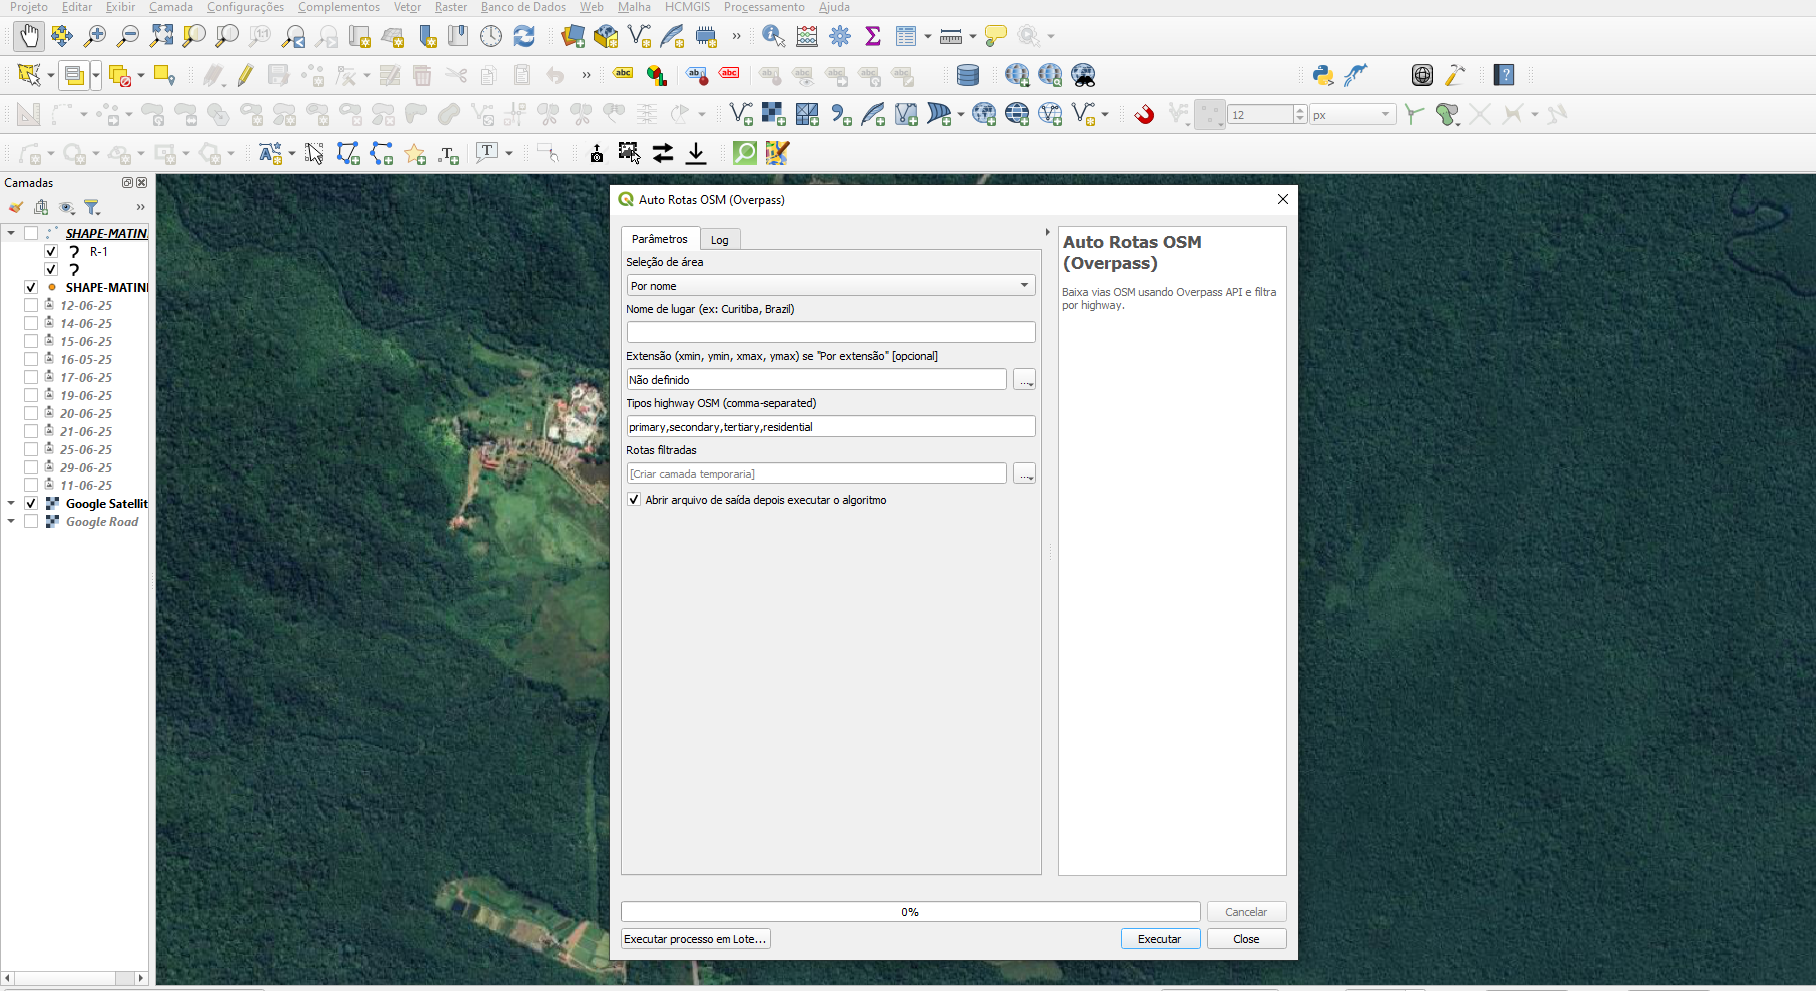
Task: Open the statistical summary panel
Action: click(x=872, y=36)
